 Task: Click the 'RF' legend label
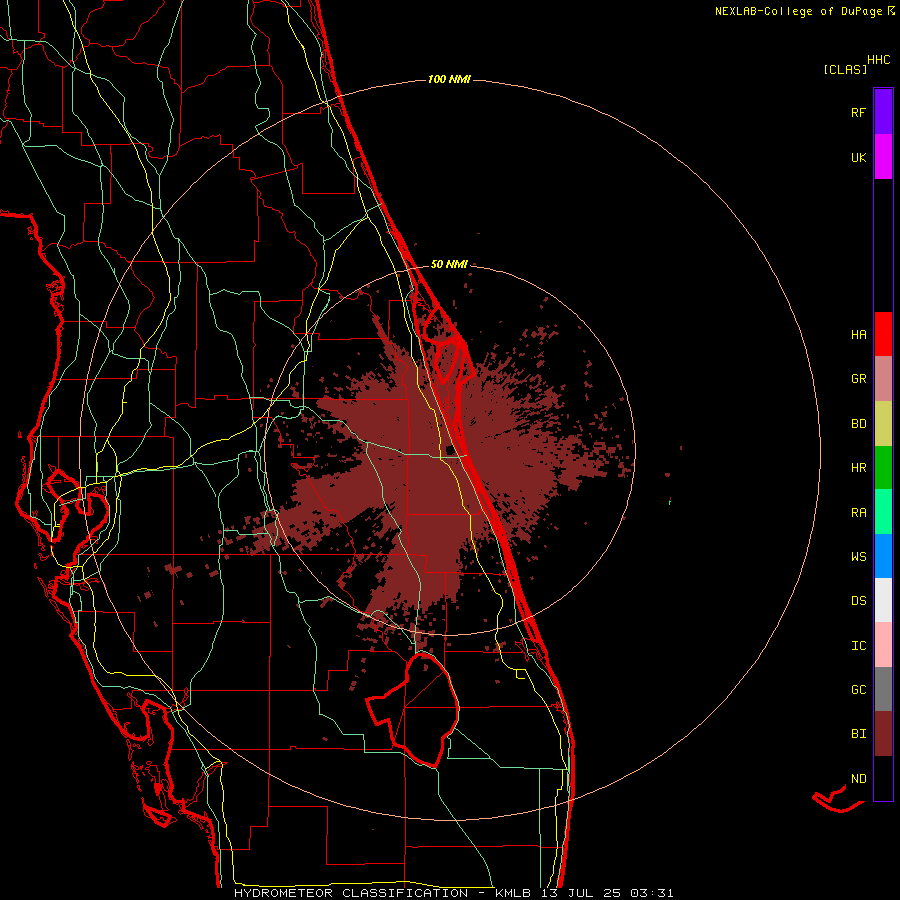pos(858,113)
